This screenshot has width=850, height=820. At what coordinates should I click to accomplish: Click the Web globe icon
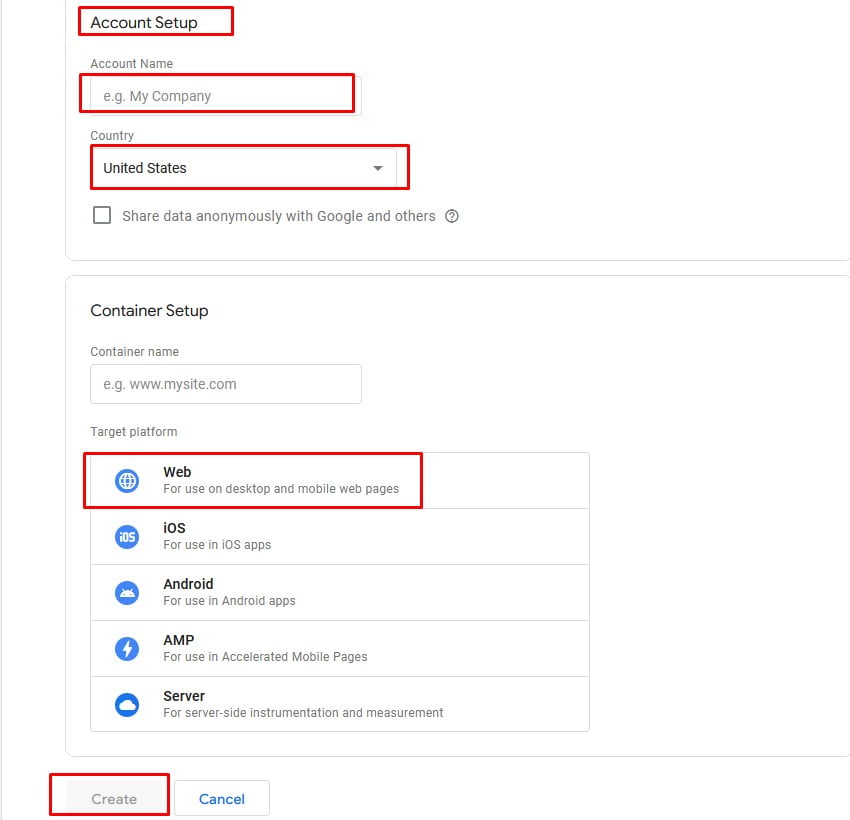coord(127,481)
